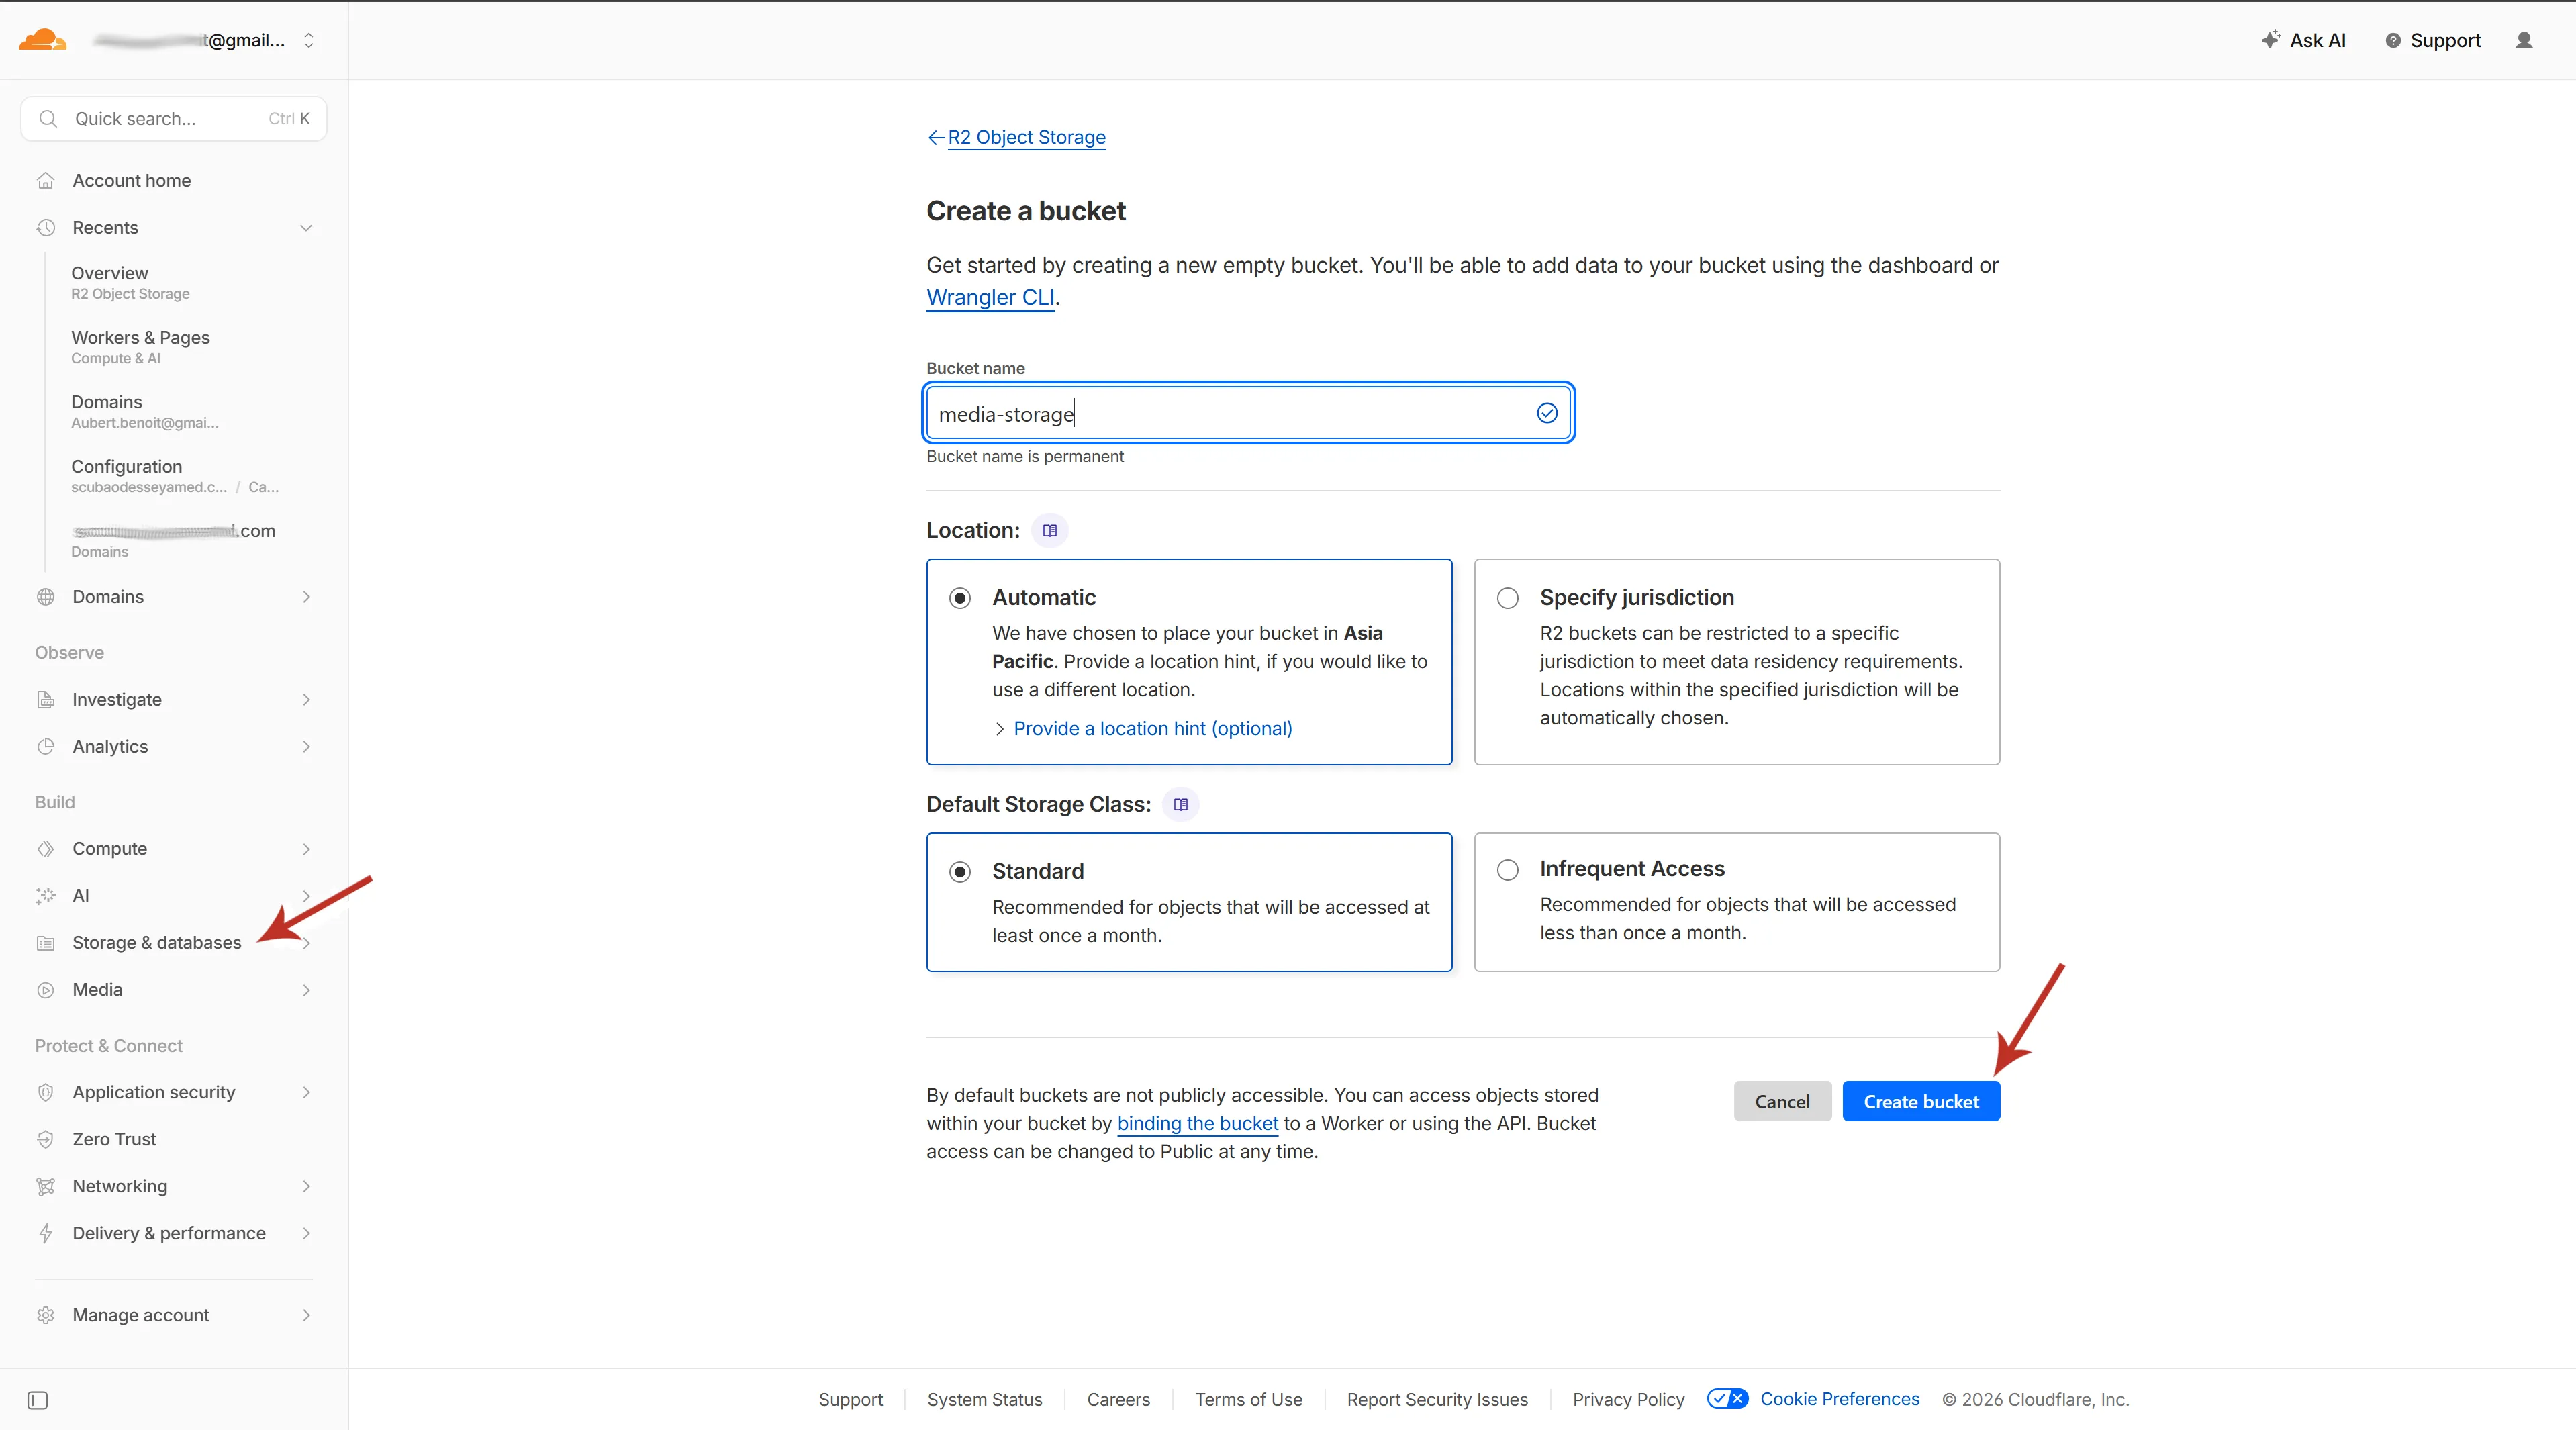Click the Domains globe icon
Image resolution: width=2576 pixels, height=1430 pixels.
coord(46,596)
